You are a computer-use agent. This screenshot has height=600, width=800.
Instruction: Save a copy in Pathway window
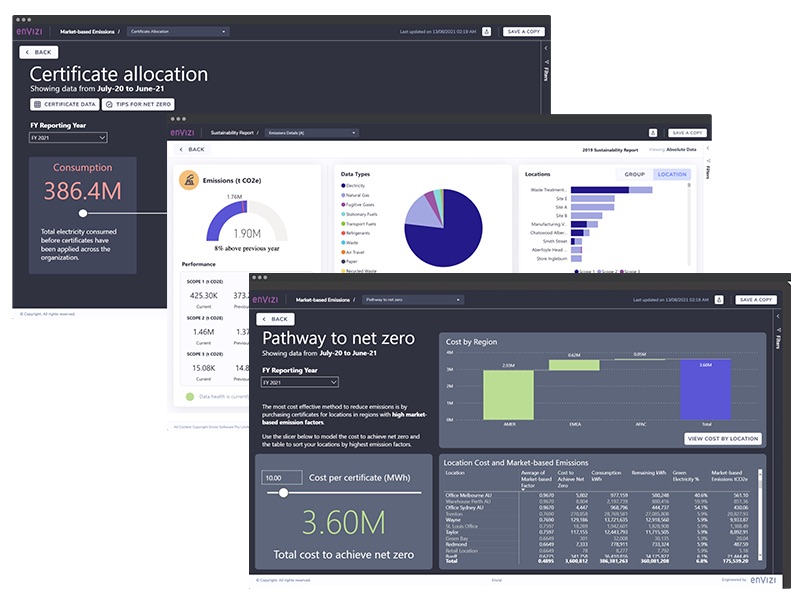[756, 300]
